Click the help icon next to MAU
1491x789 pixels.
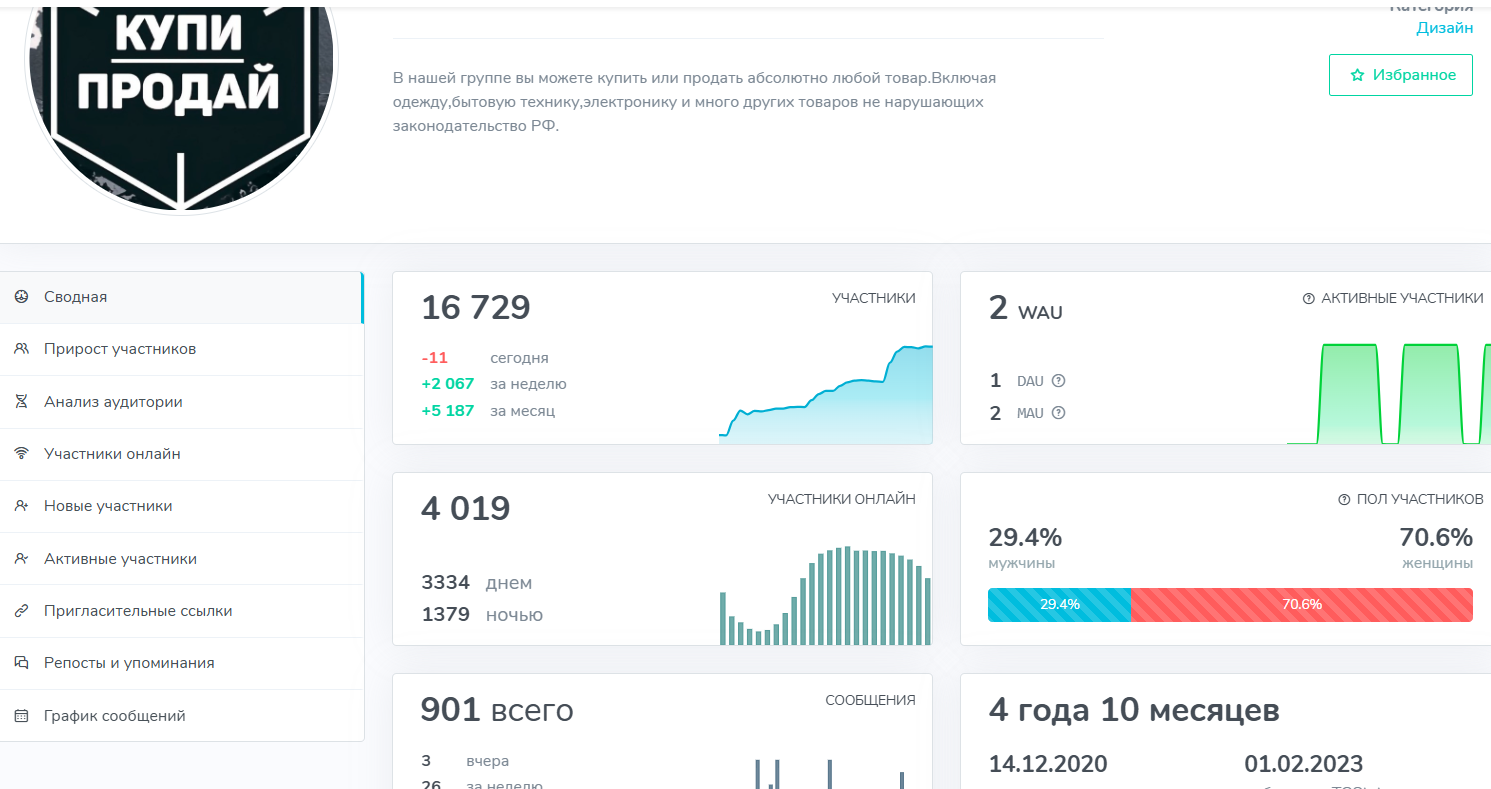coord(1059,413)
